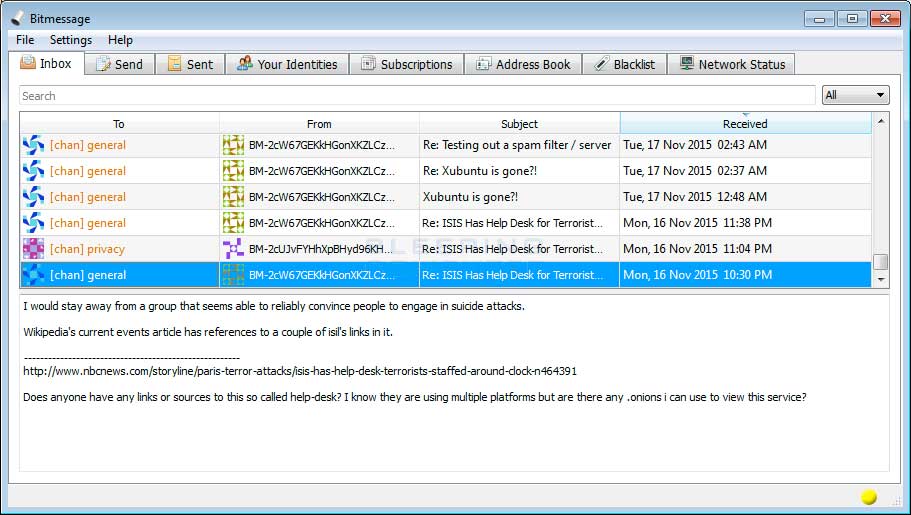
Task: Click purple sender identicon of BM-2cUJvFYHhXpBHyd96KH
Action: coord(233,249)
